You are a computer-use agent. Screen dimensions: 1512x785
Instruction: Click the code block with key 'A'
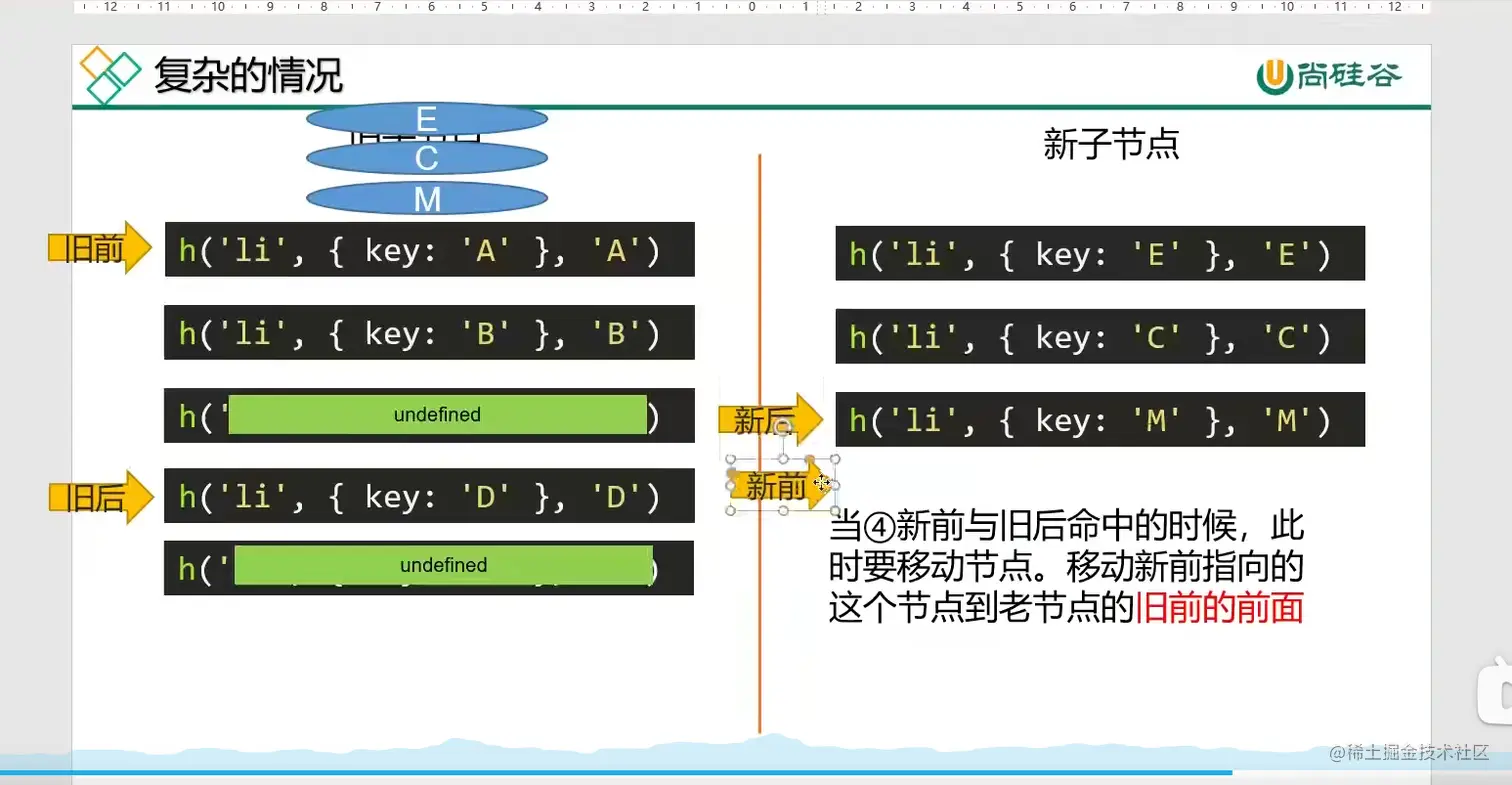[428, 249]
